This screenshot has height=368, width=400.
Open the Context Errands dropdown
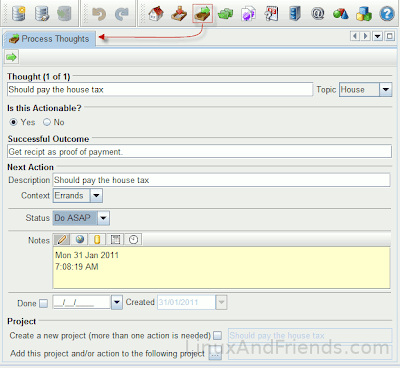[x=96, y=196]
